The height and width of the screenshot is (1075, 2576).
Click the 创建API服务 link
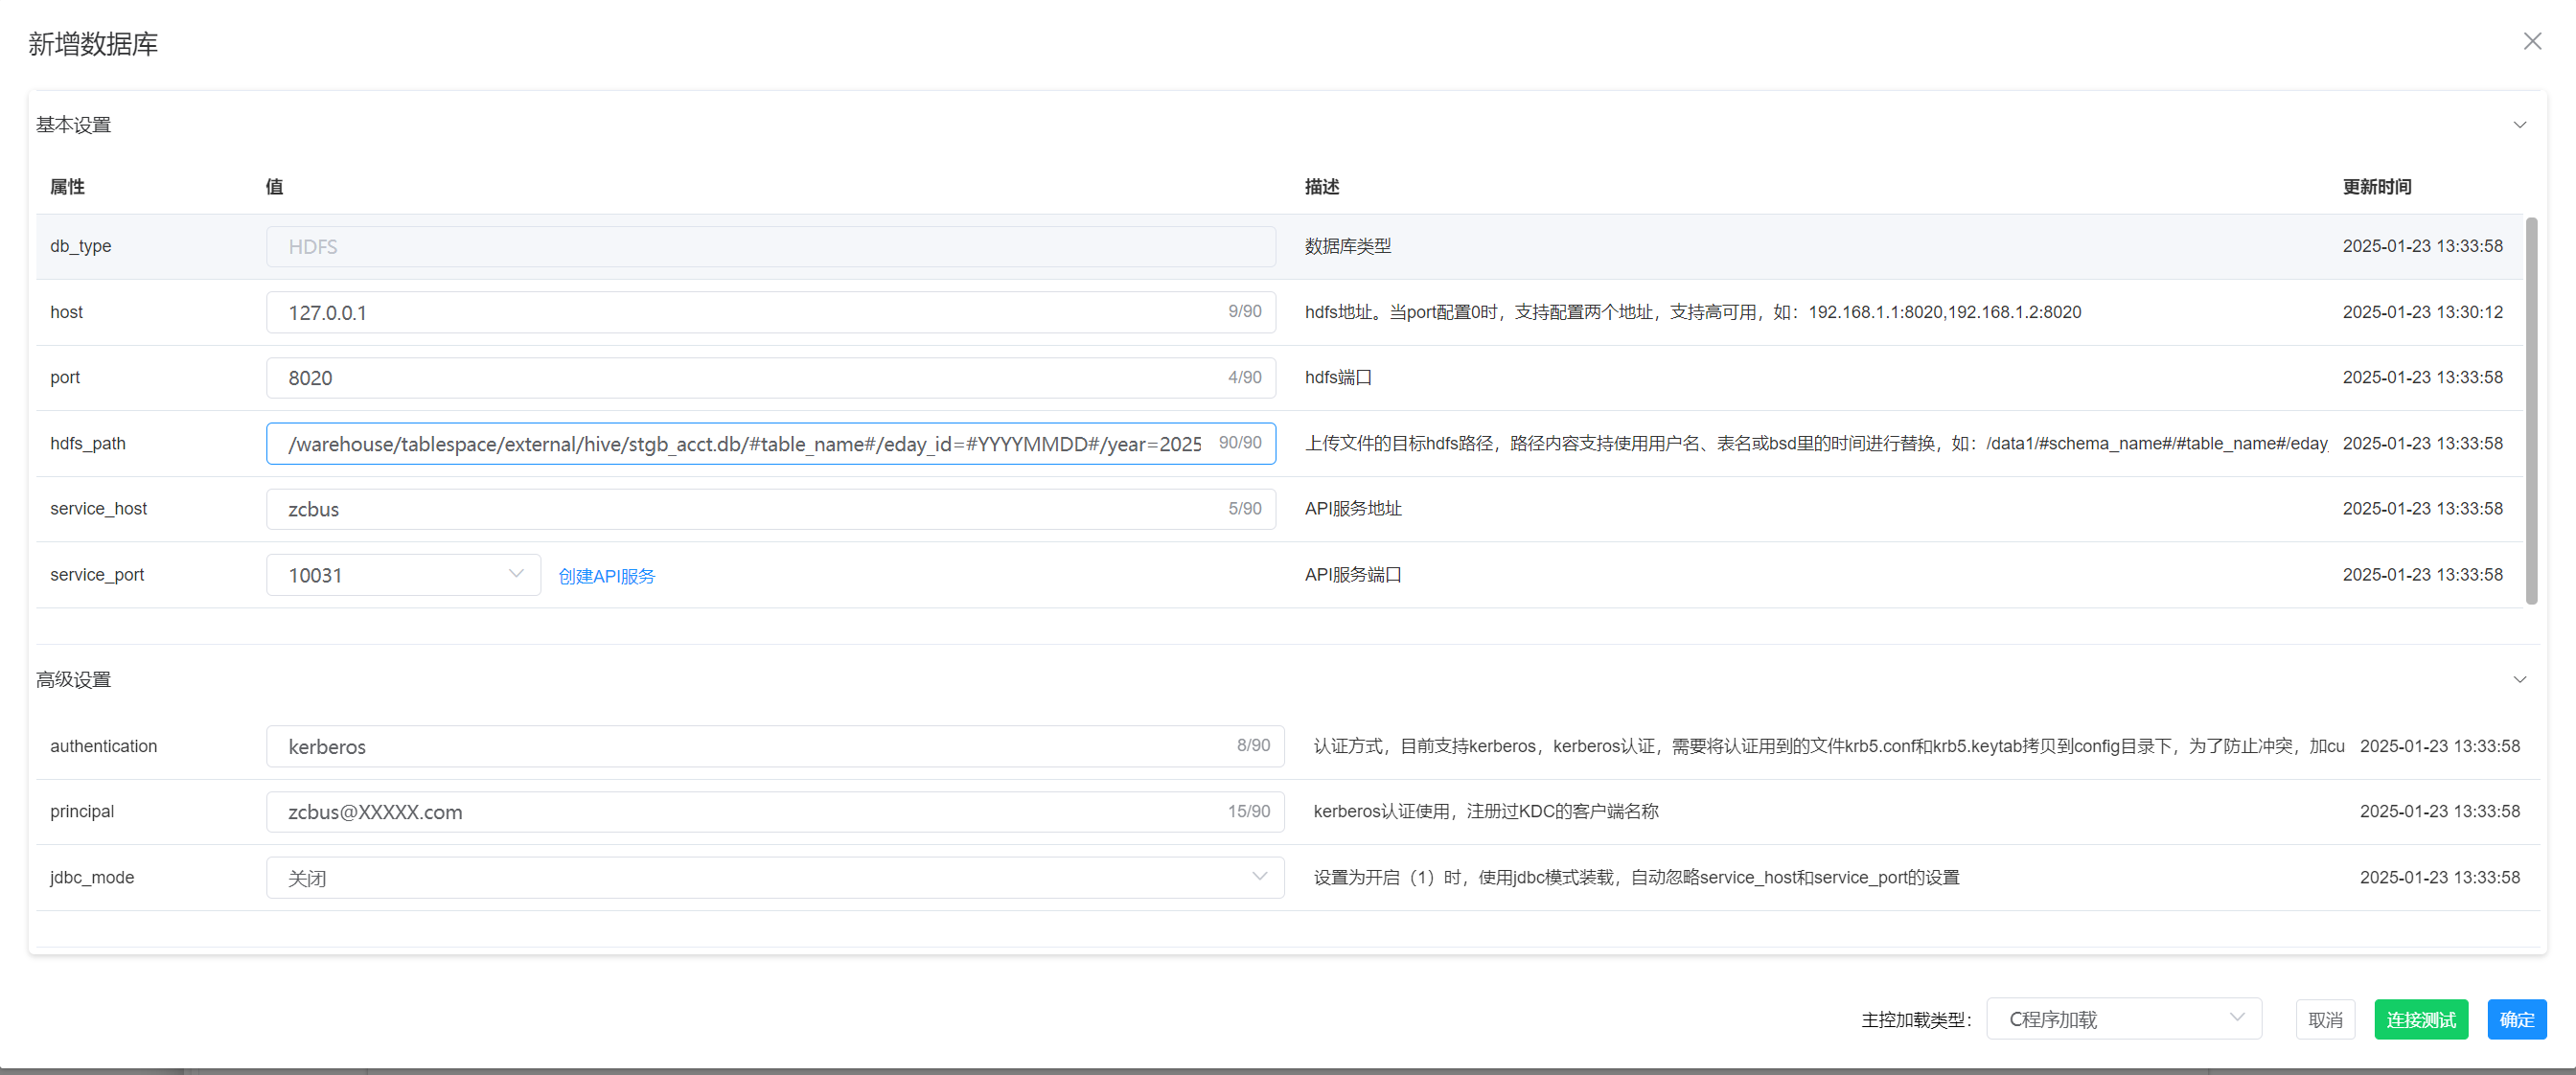click(606, 576)
